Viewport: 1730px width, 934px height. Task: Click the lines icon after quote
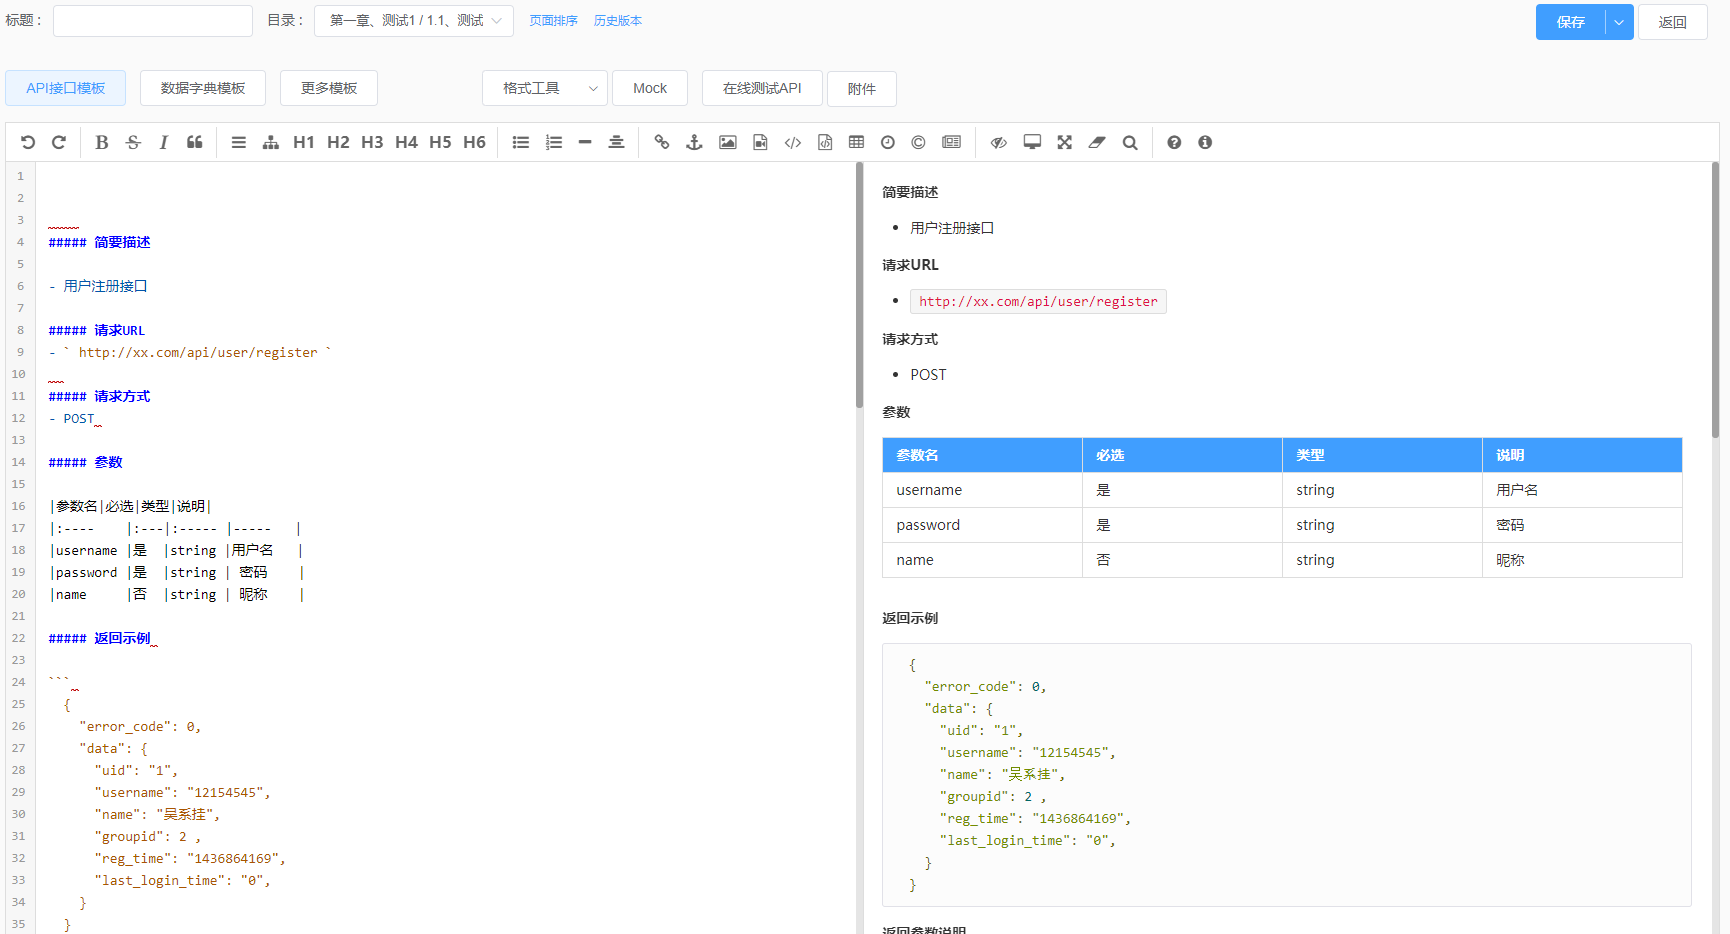coord(239,142)
